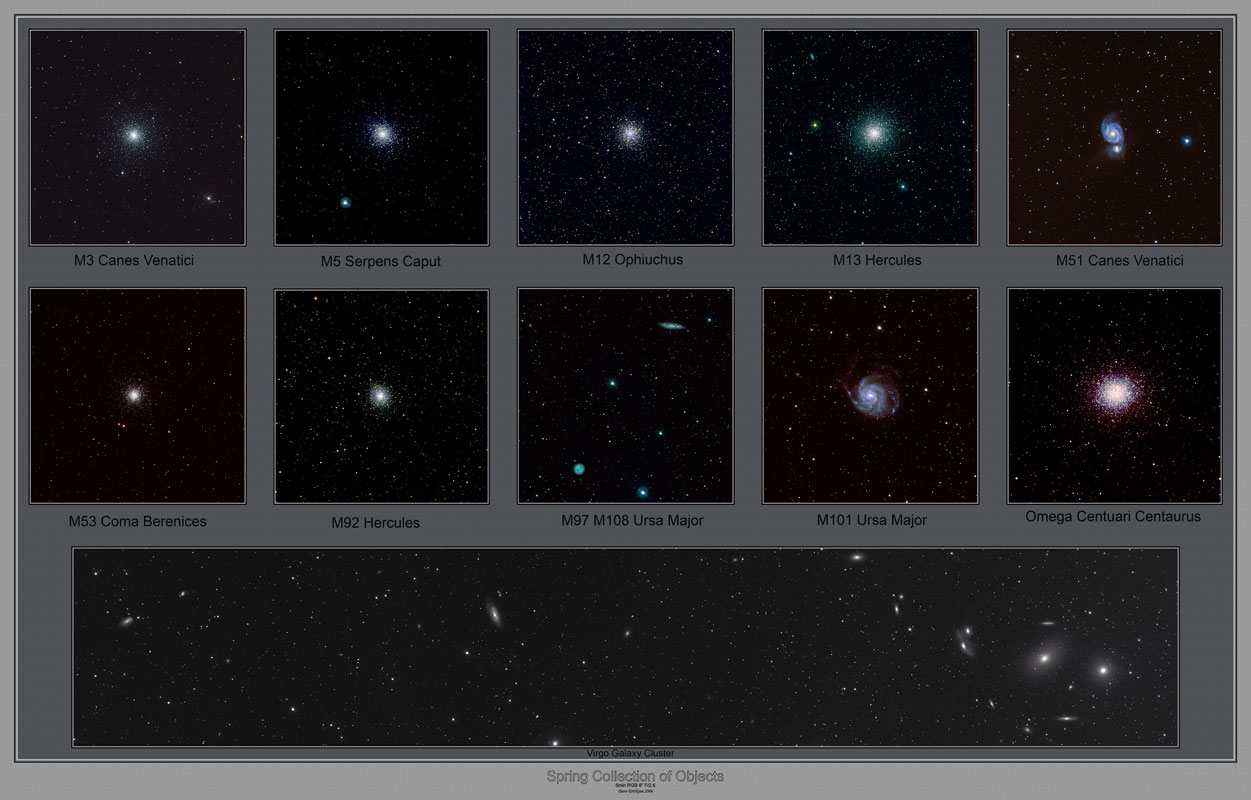Open the M5 Serpens Caput image
This screenshot has width=1251, height=800.
[381, 137]
